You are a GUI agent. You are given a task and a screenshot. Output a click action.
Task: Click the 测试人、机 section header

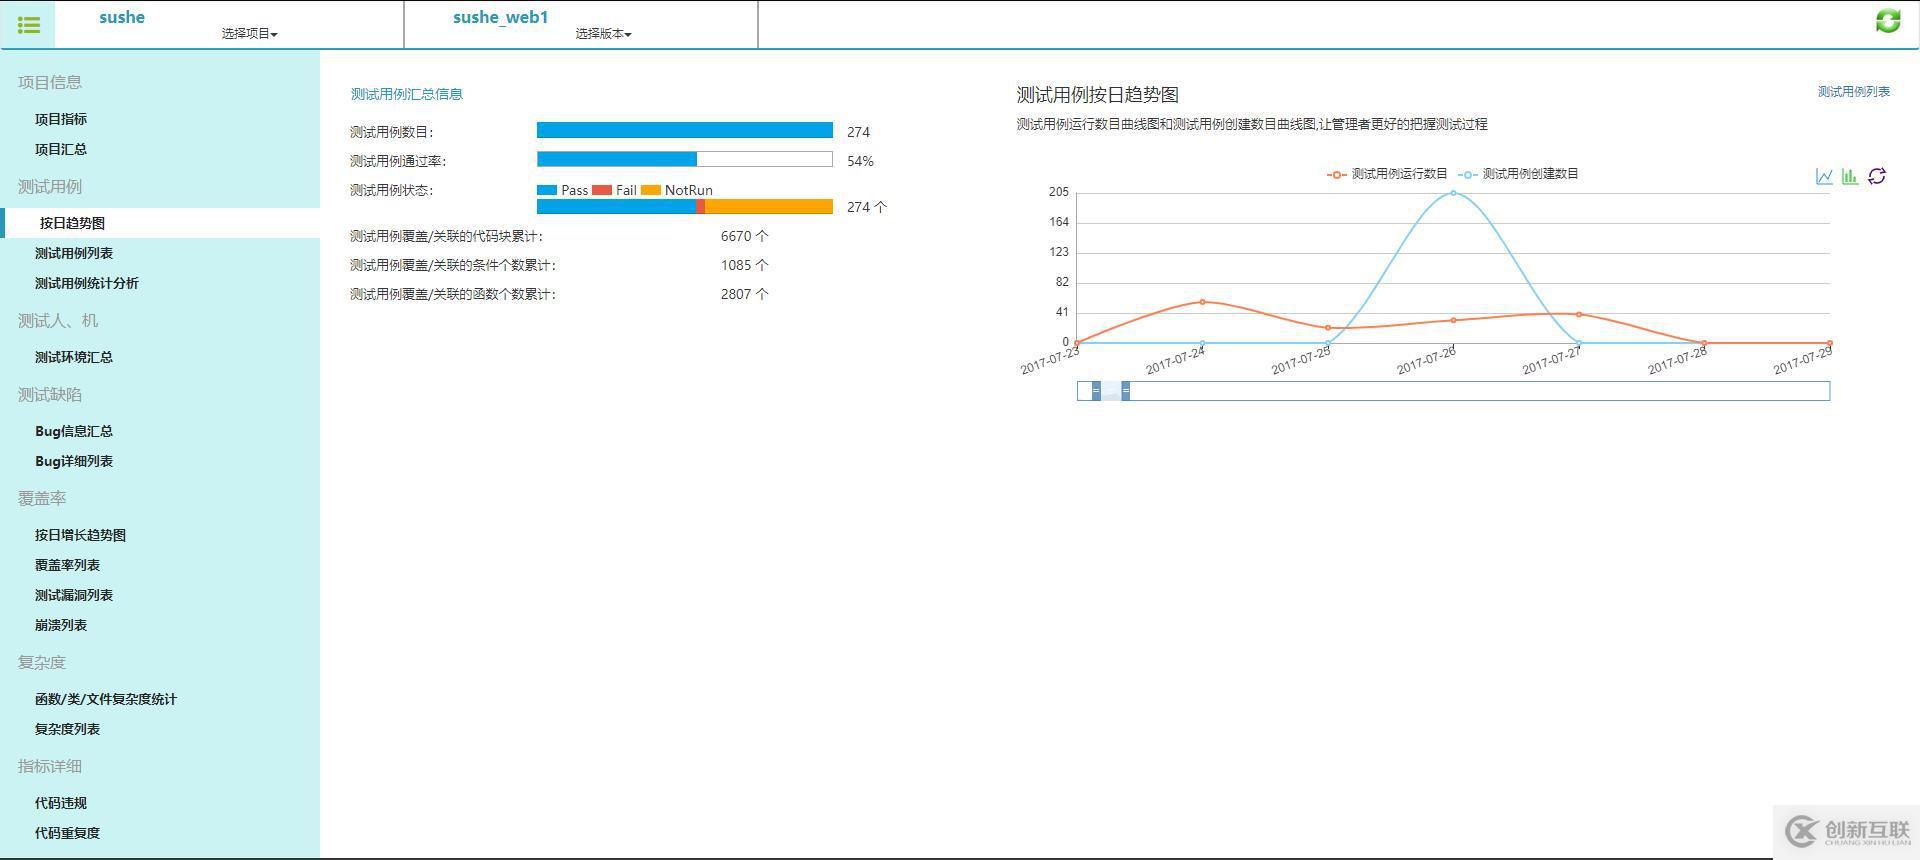pyautogui.click(x=58, y=320)
